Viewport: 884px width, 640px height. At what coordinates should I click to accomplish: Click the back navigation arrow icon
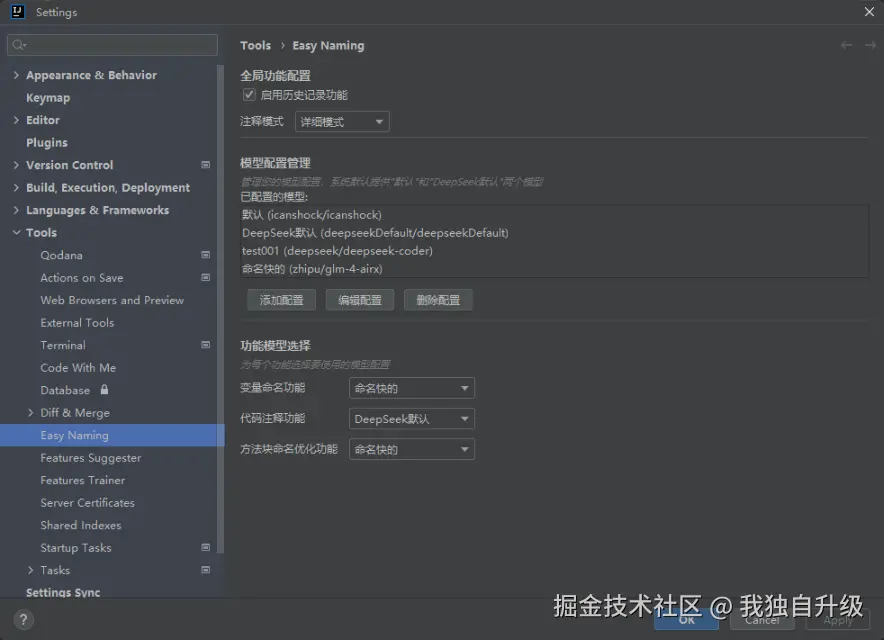[x=846, y=45]
